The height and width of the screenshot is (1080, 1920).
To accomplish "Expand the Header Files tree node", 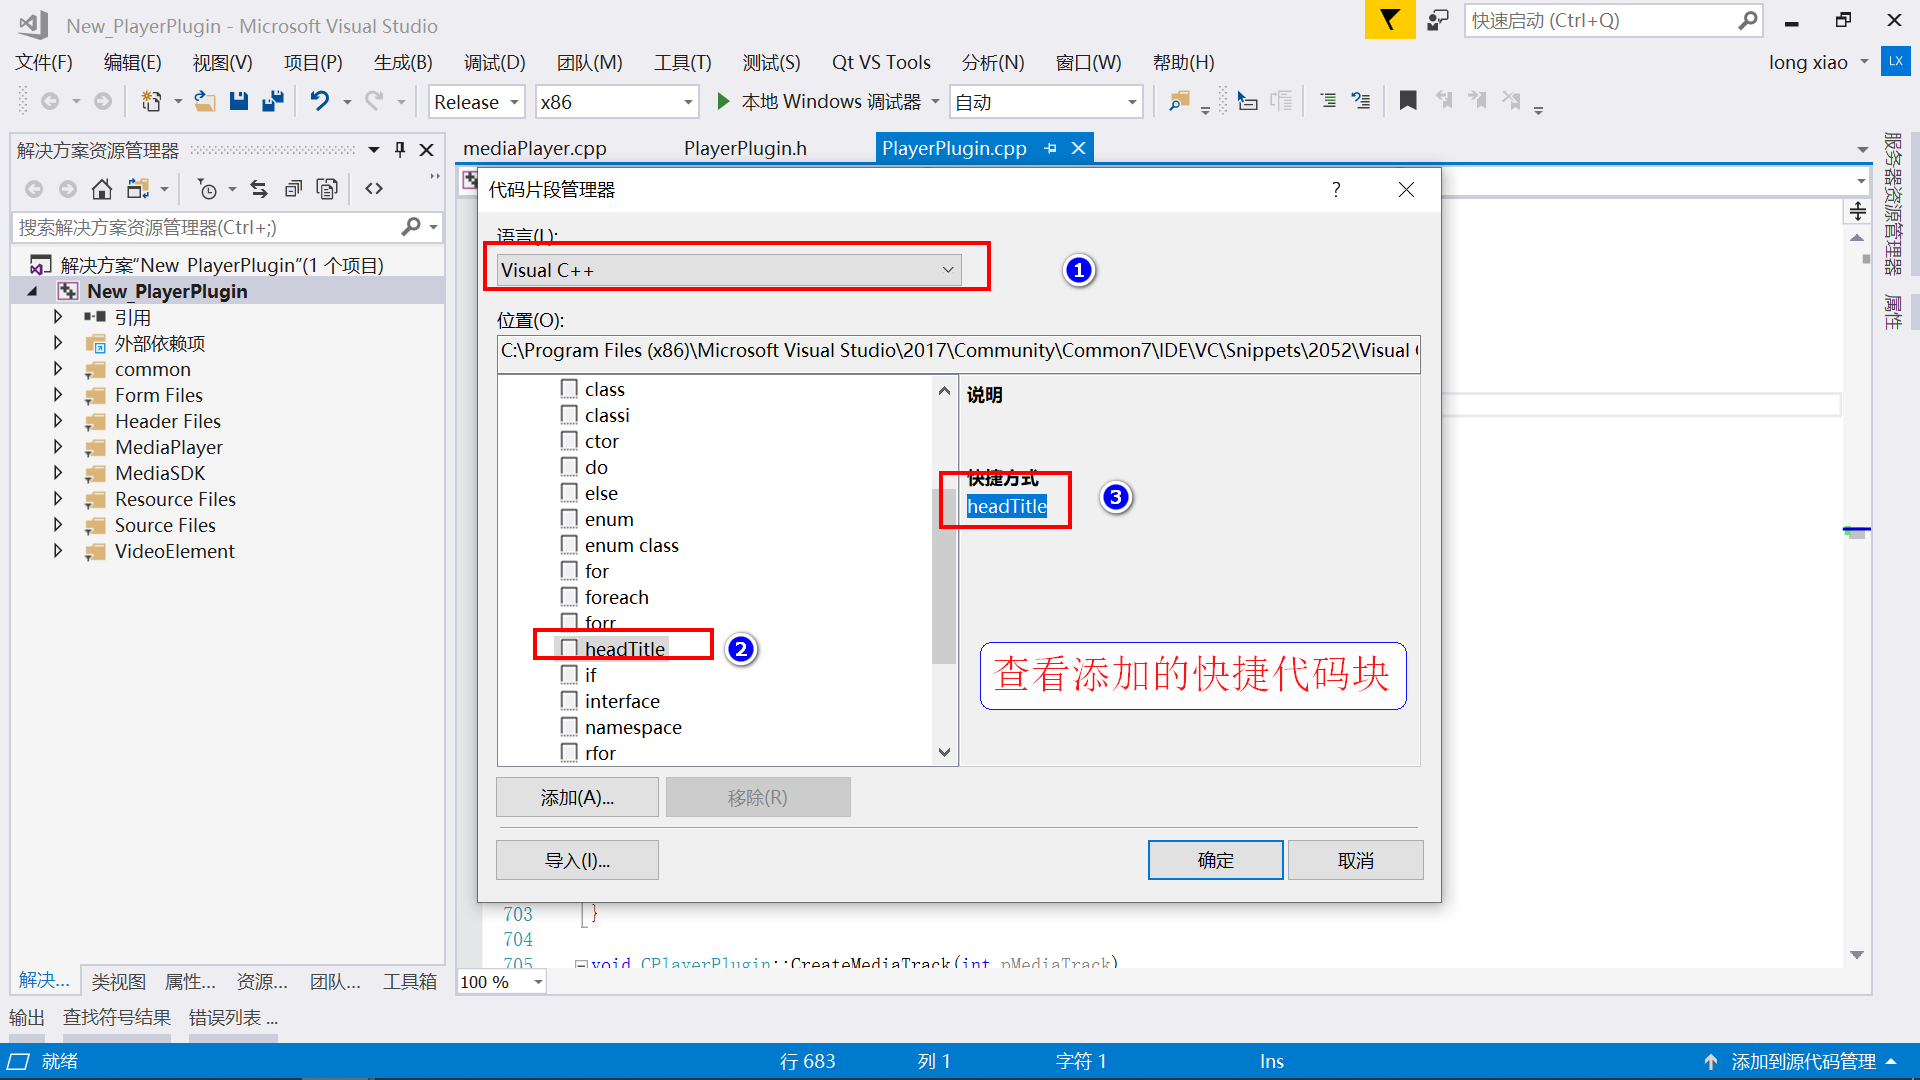I will [x=58, y=421].
